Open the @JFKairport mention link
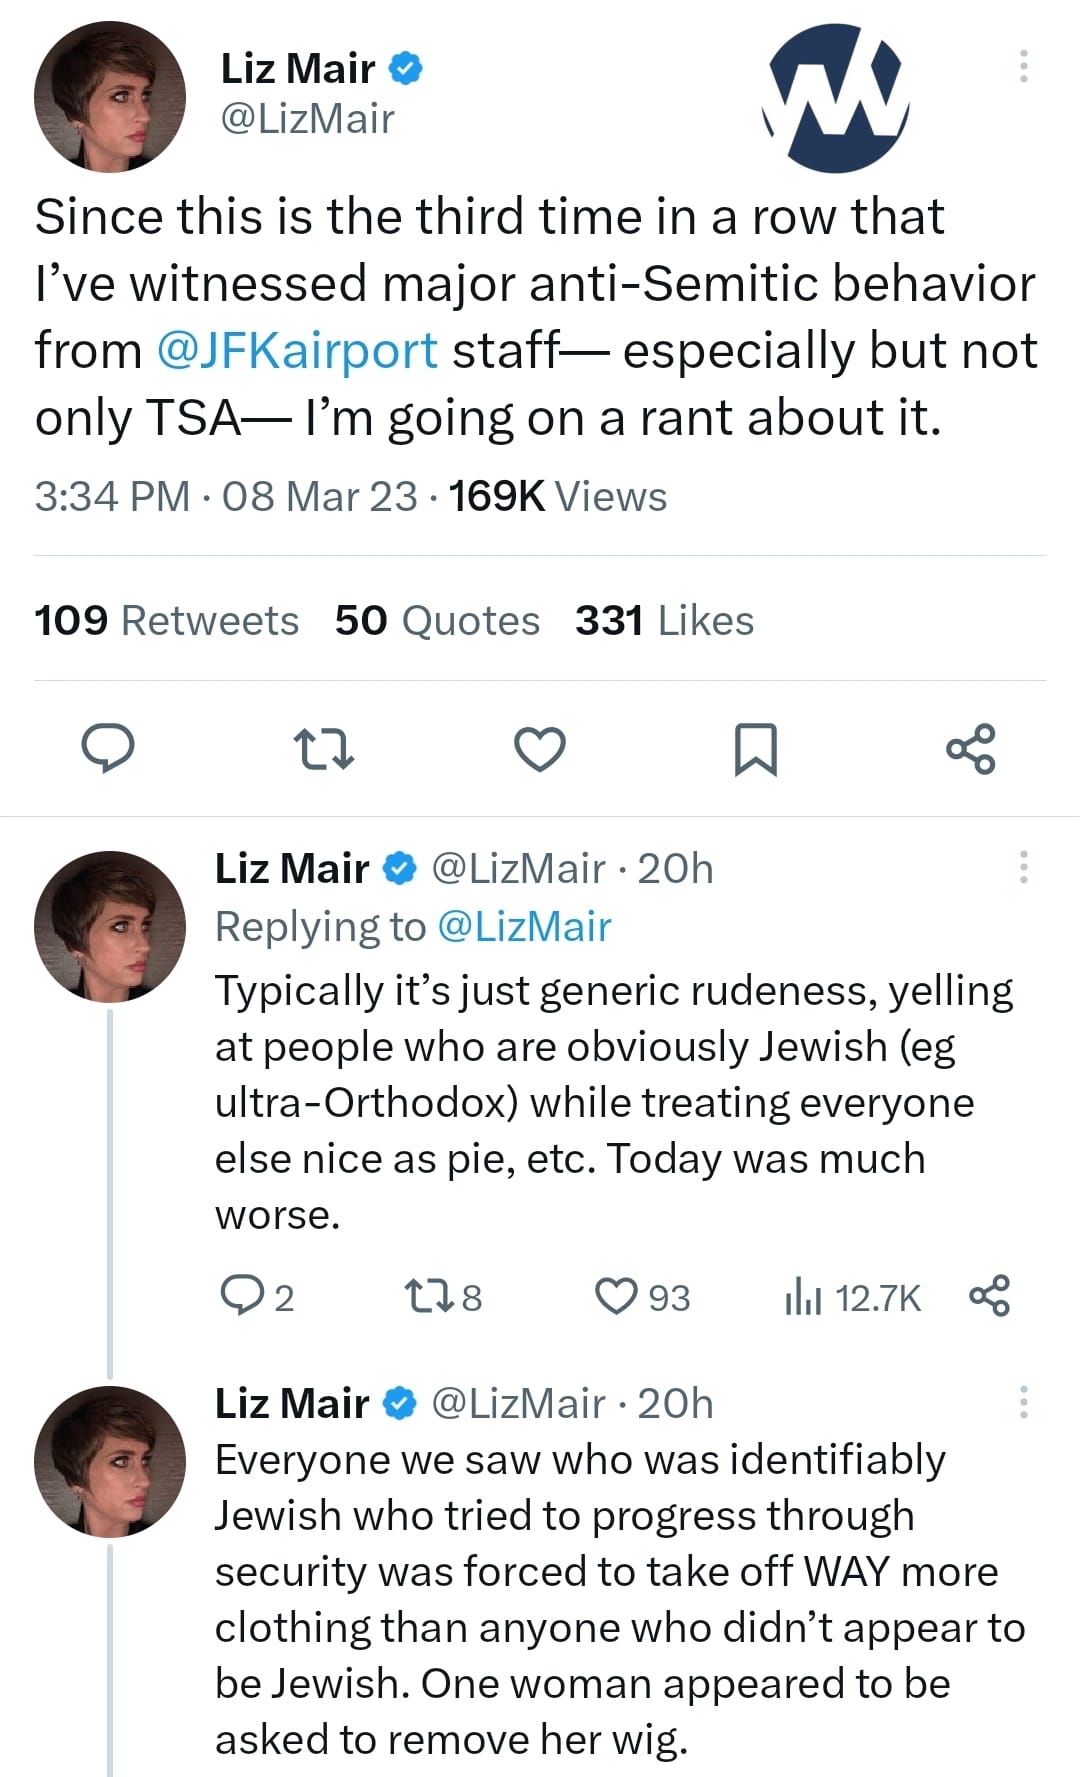Screen dimensions: 1080x1777 (x=297, y=351)
